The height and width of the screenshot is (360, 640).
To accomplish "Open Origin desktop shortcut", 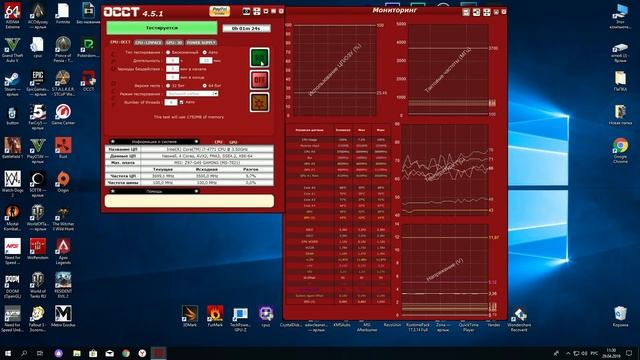I will coord(63,182).
